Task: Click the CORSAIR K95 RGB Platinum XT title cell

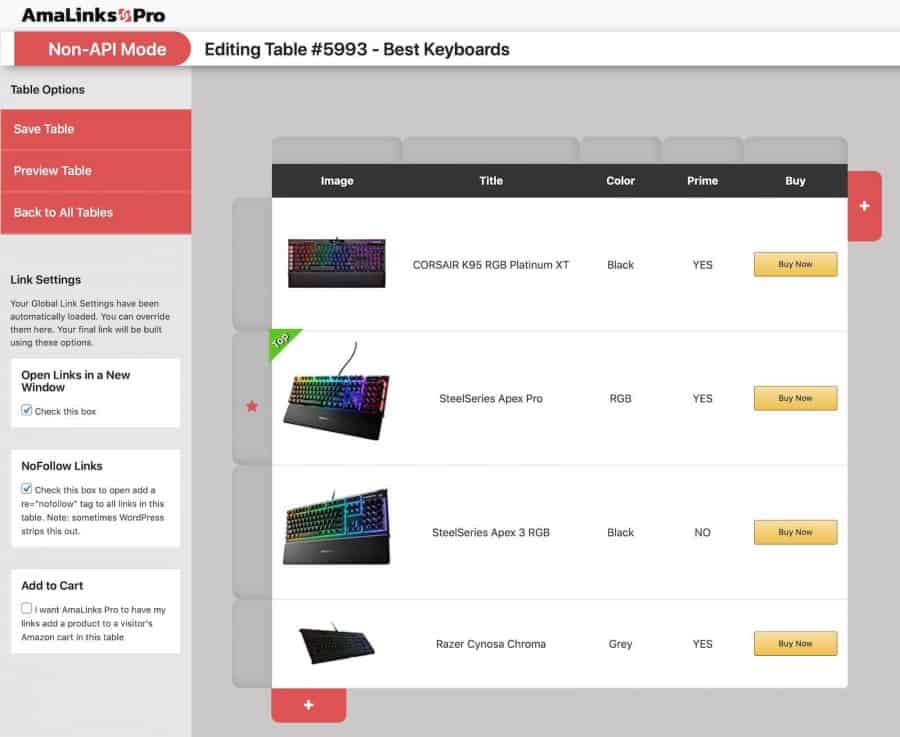Action: click(491, 265)
